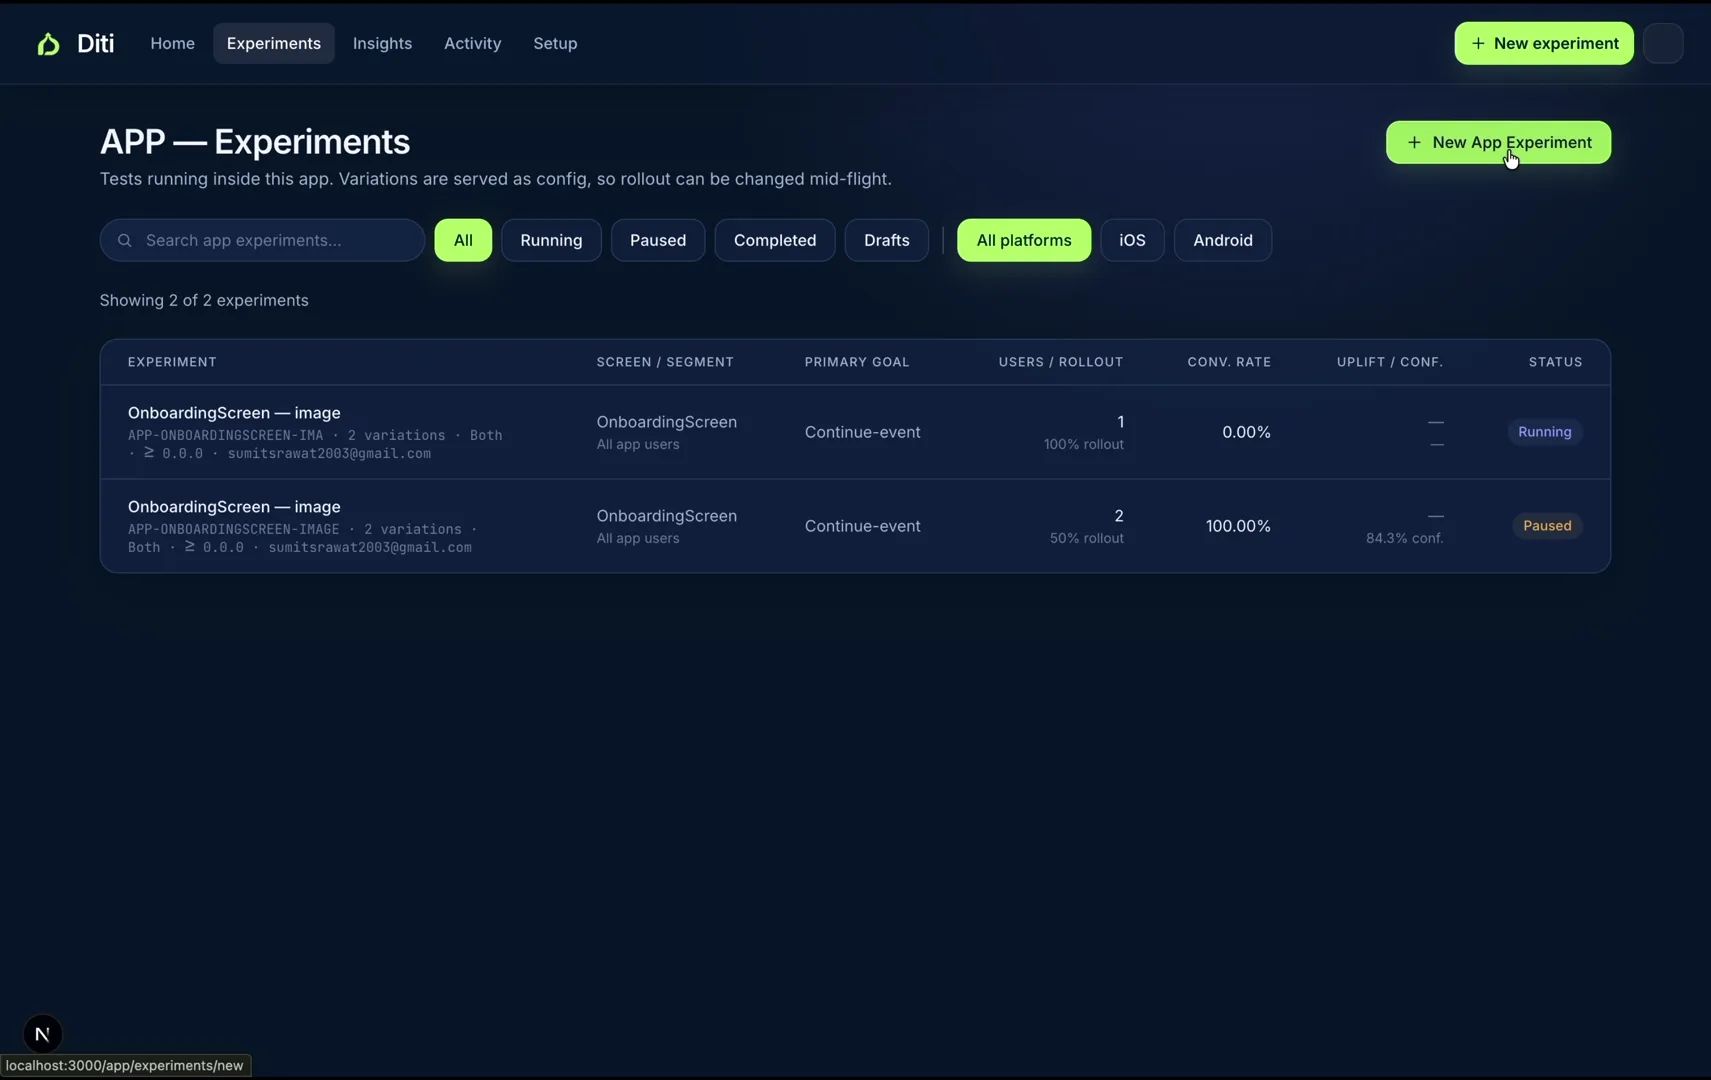Open the APP-ONBOARDINGSCREEN-IMA experiment row title
The width and height of the screenshot is (1711, 1080).
point(234,413)
